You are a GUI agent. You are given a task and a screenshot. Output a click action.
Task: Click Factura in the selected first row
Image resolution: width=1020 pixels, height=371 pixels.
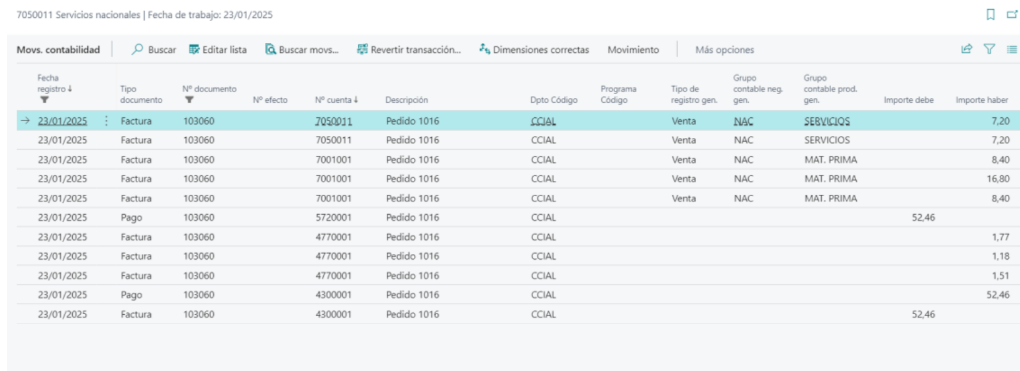[136, 120]
